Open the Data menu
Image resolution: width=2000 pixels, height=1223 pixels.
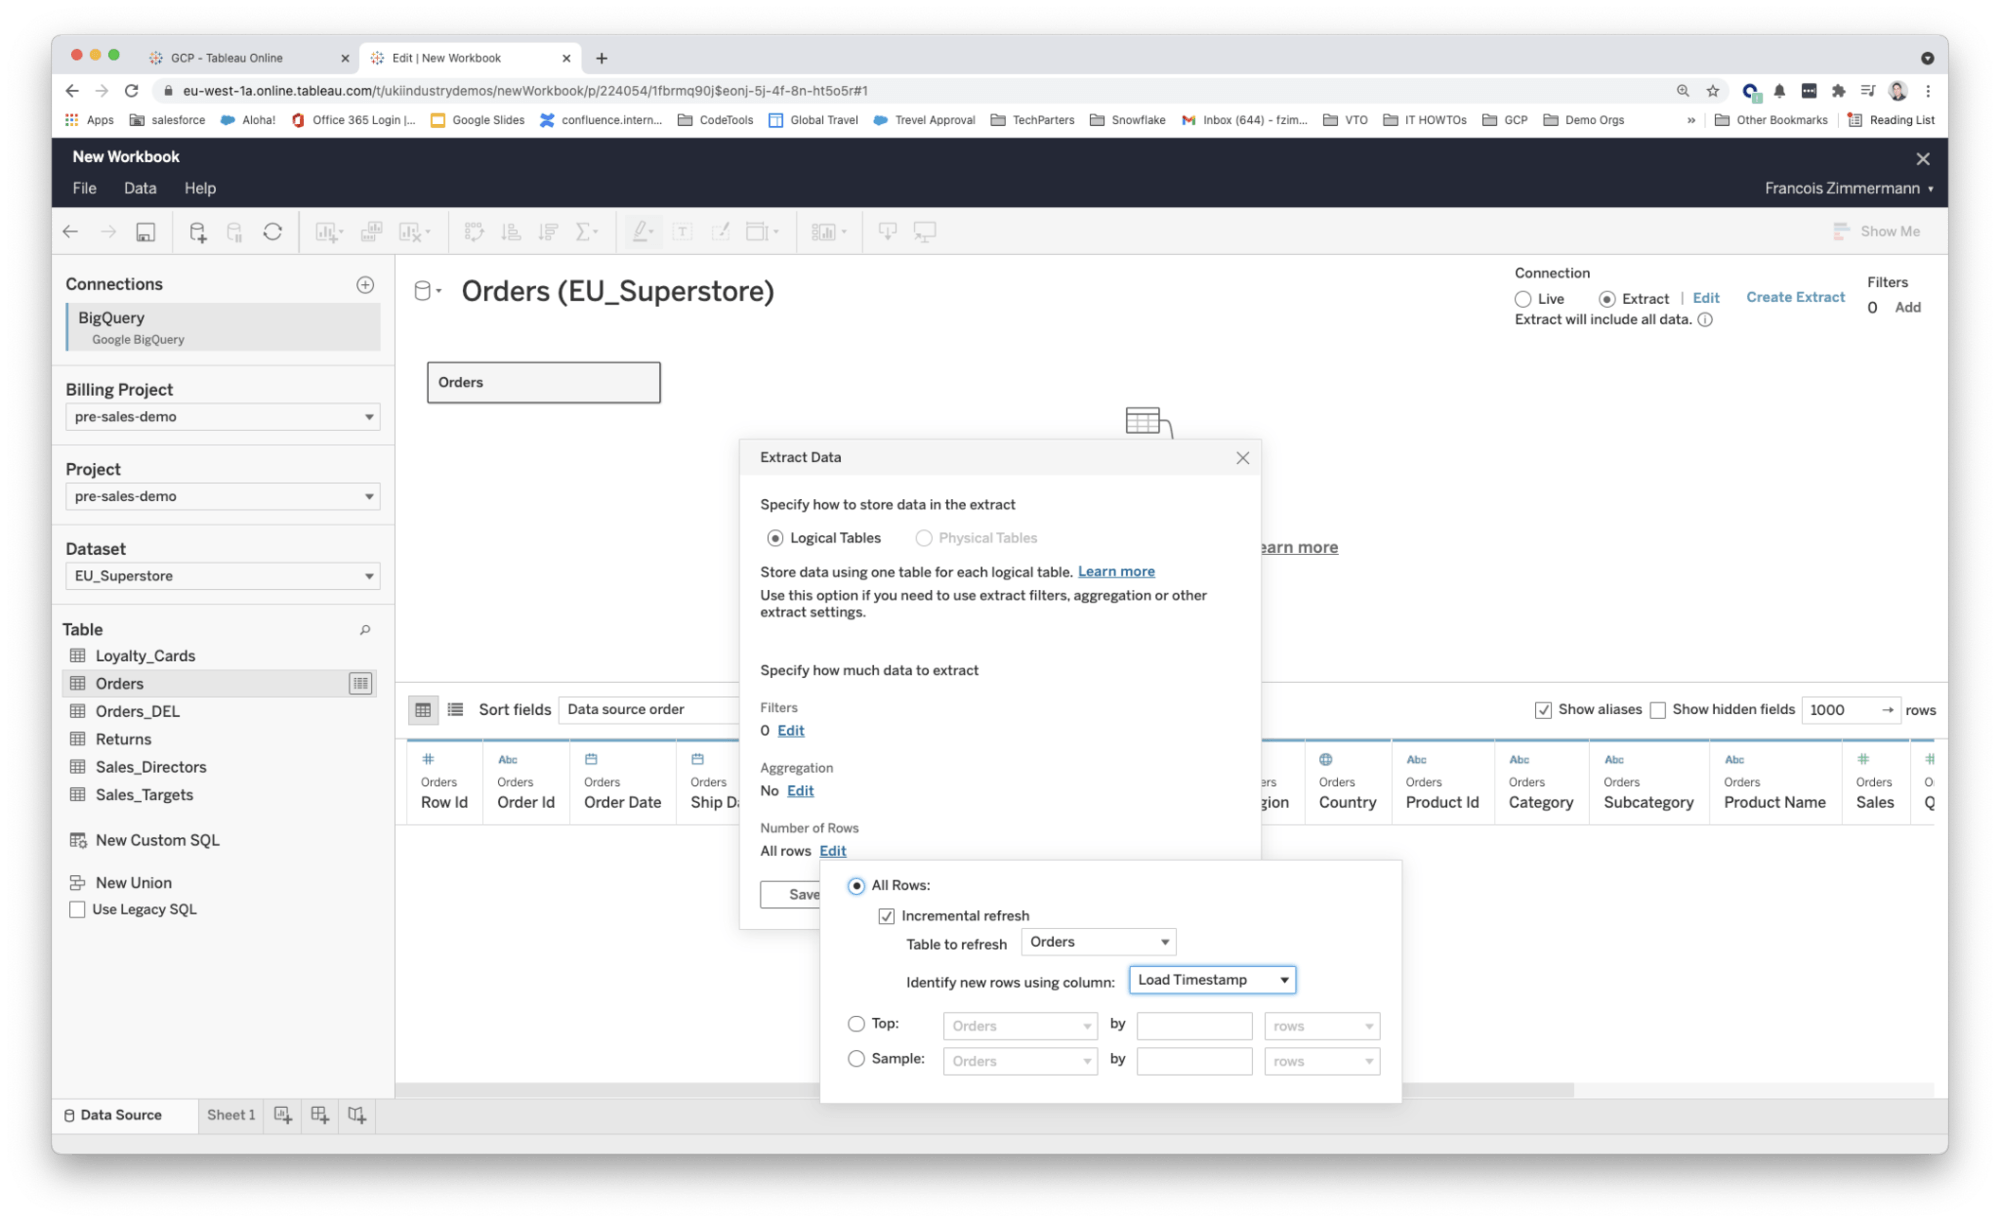pyautogui.click(x=140, y=188)
